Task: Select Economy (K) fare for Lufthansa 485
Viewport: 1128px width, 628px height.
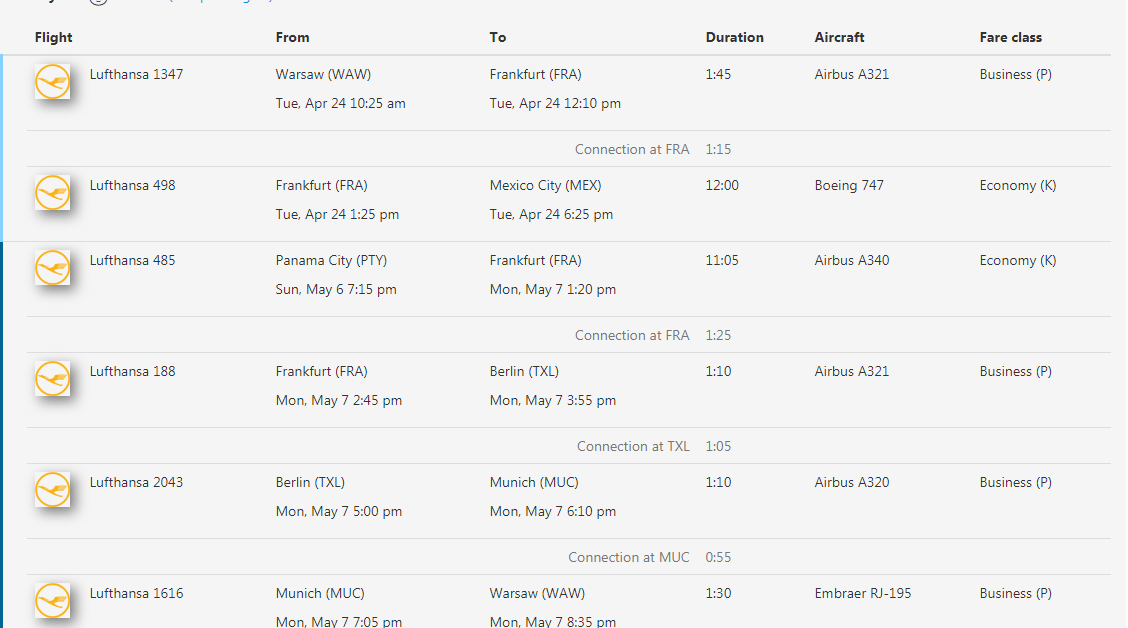Action: (x=1017, y=260)
